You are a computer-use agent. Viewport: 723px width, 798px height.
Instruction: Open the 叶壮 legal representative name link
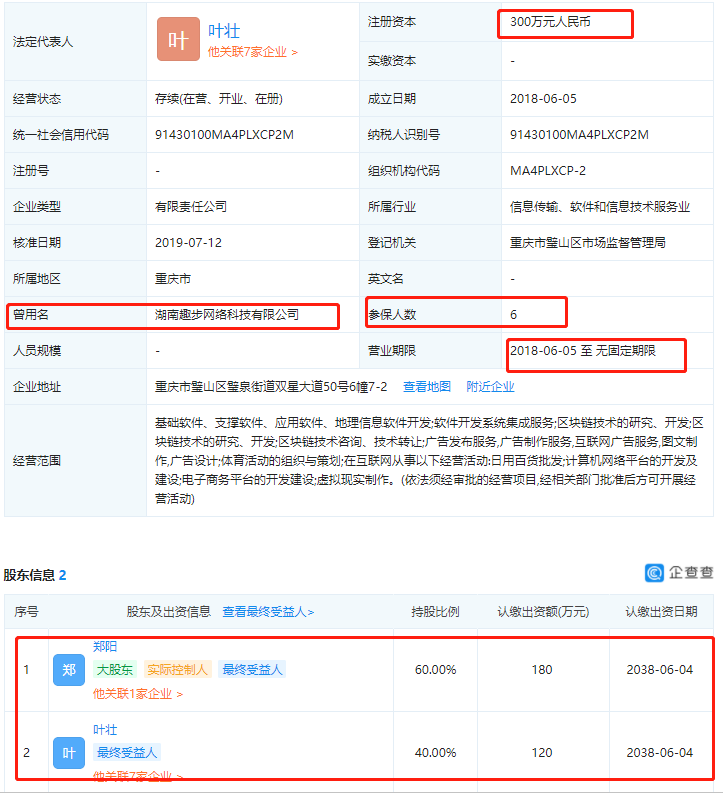tap(224, 31)
